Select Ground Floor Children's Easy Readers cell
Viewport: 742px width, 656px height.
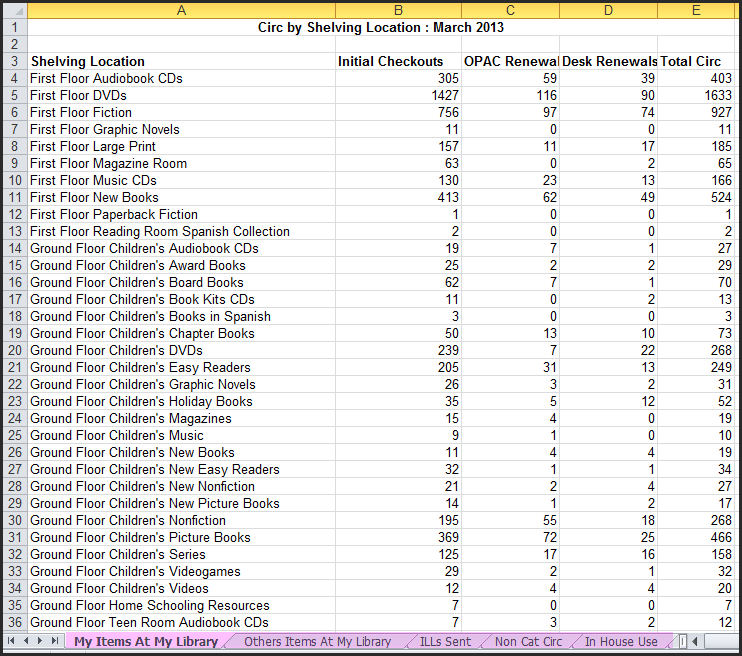[181, 367]
